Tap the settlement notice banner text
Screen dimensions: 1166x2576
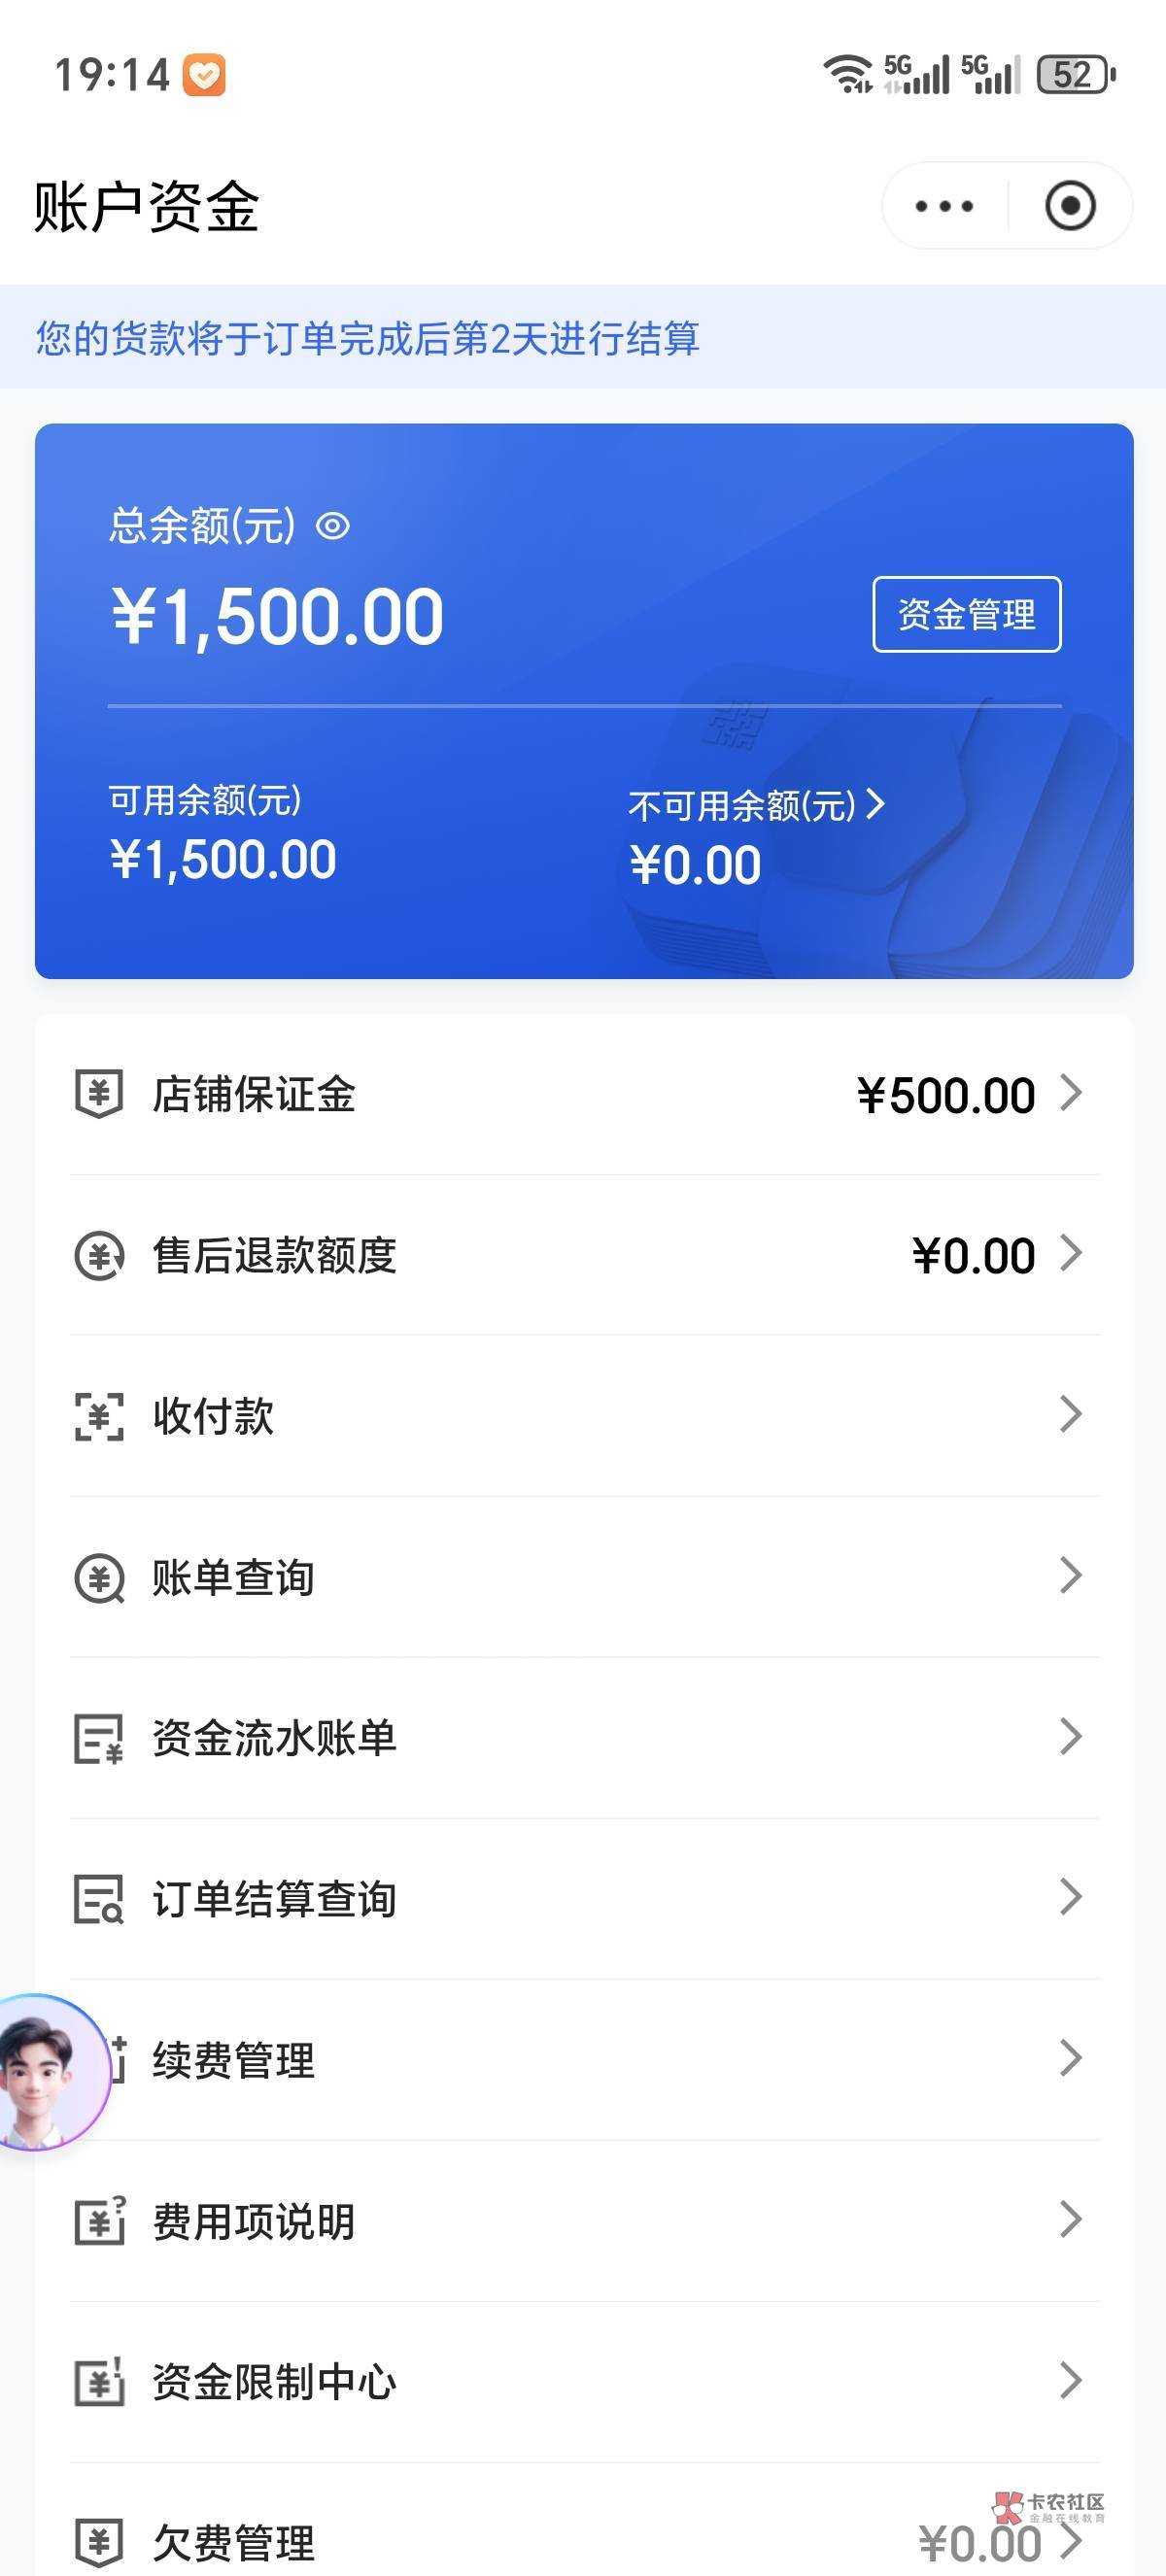(368, 338)
